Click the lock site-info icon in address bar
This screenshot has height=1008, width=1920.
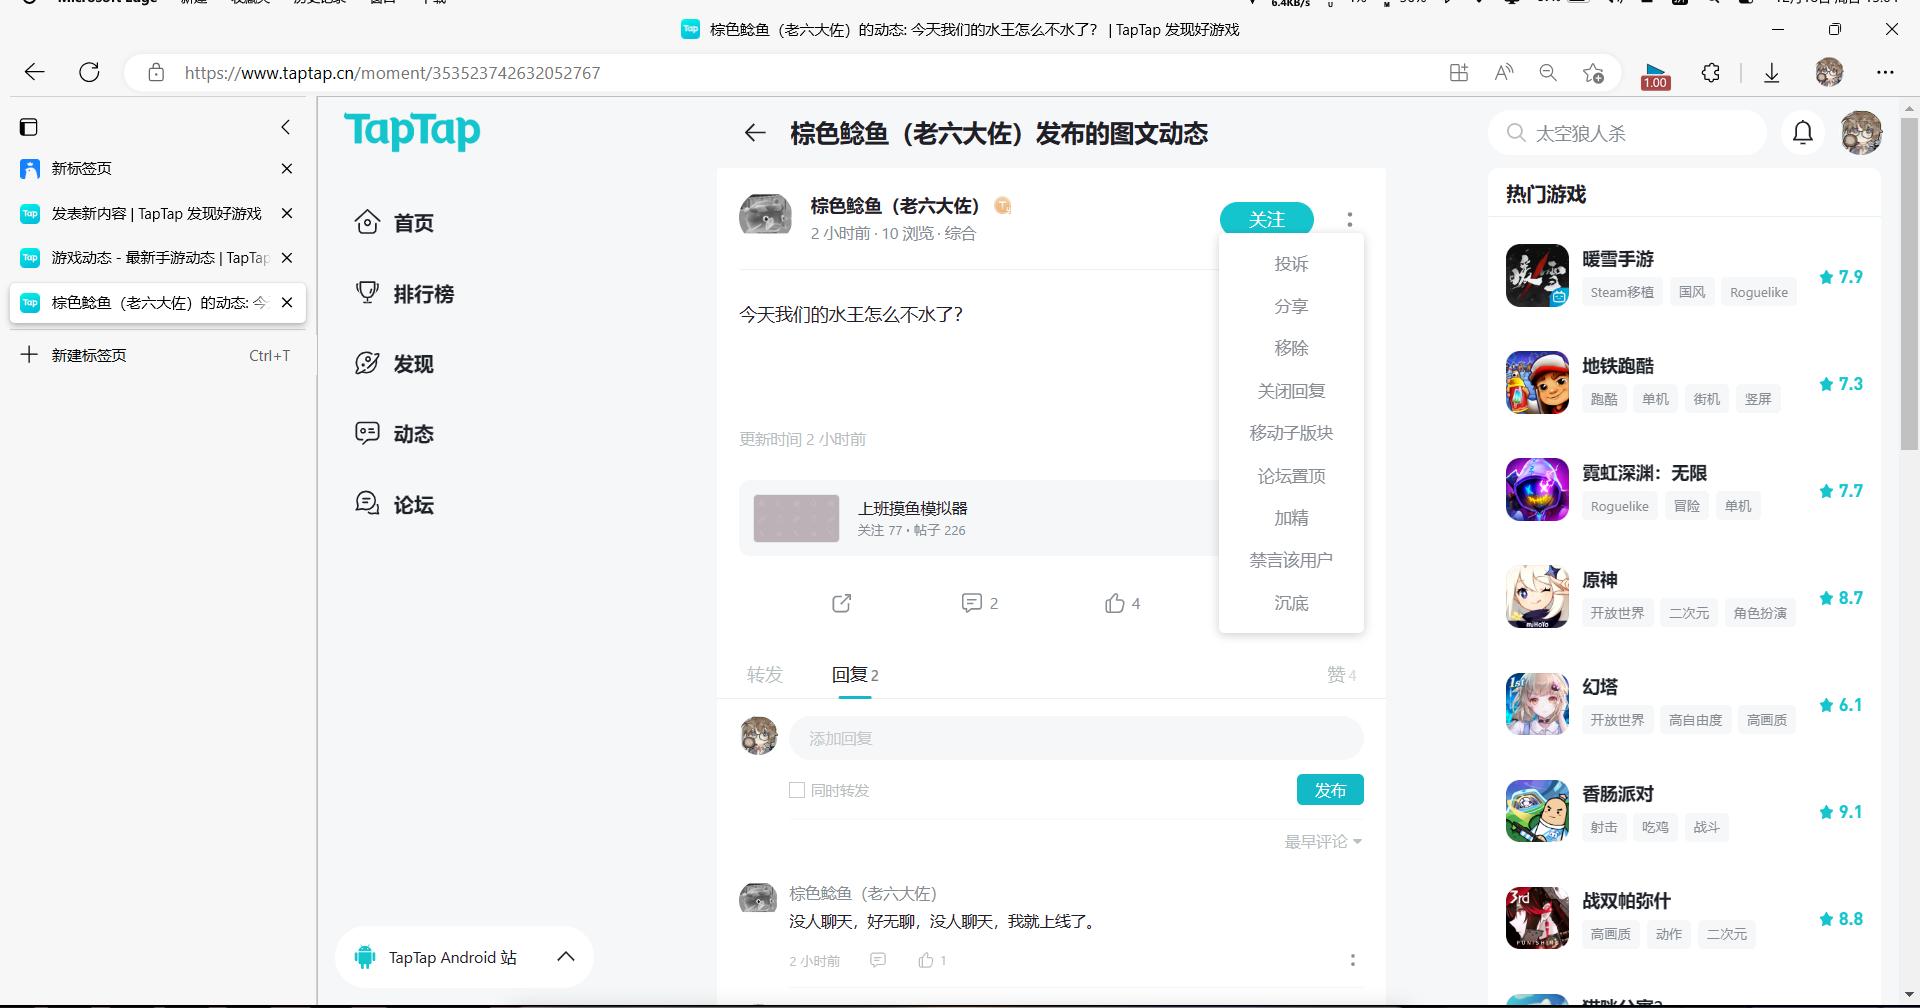coord(156,73)
